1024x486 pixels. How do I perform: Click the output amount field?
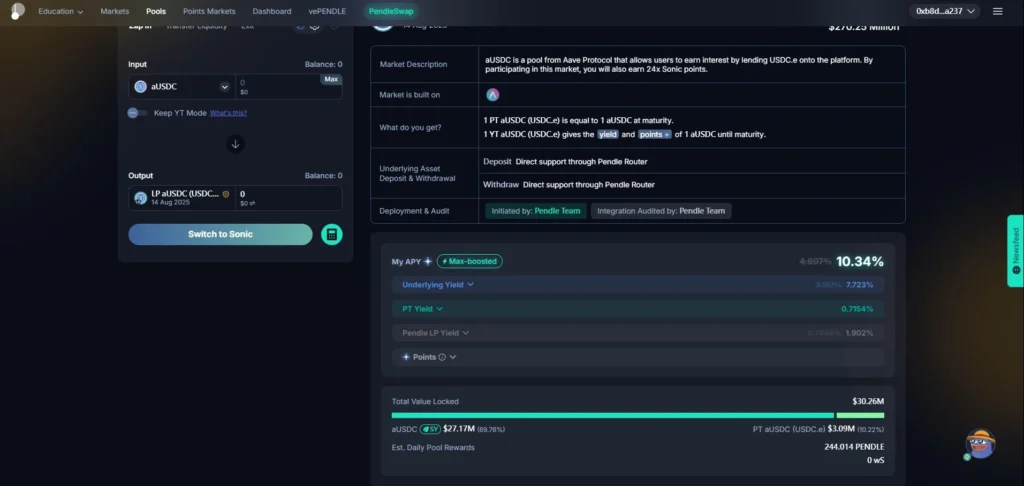pyautogui.click(x=289, y=198)
